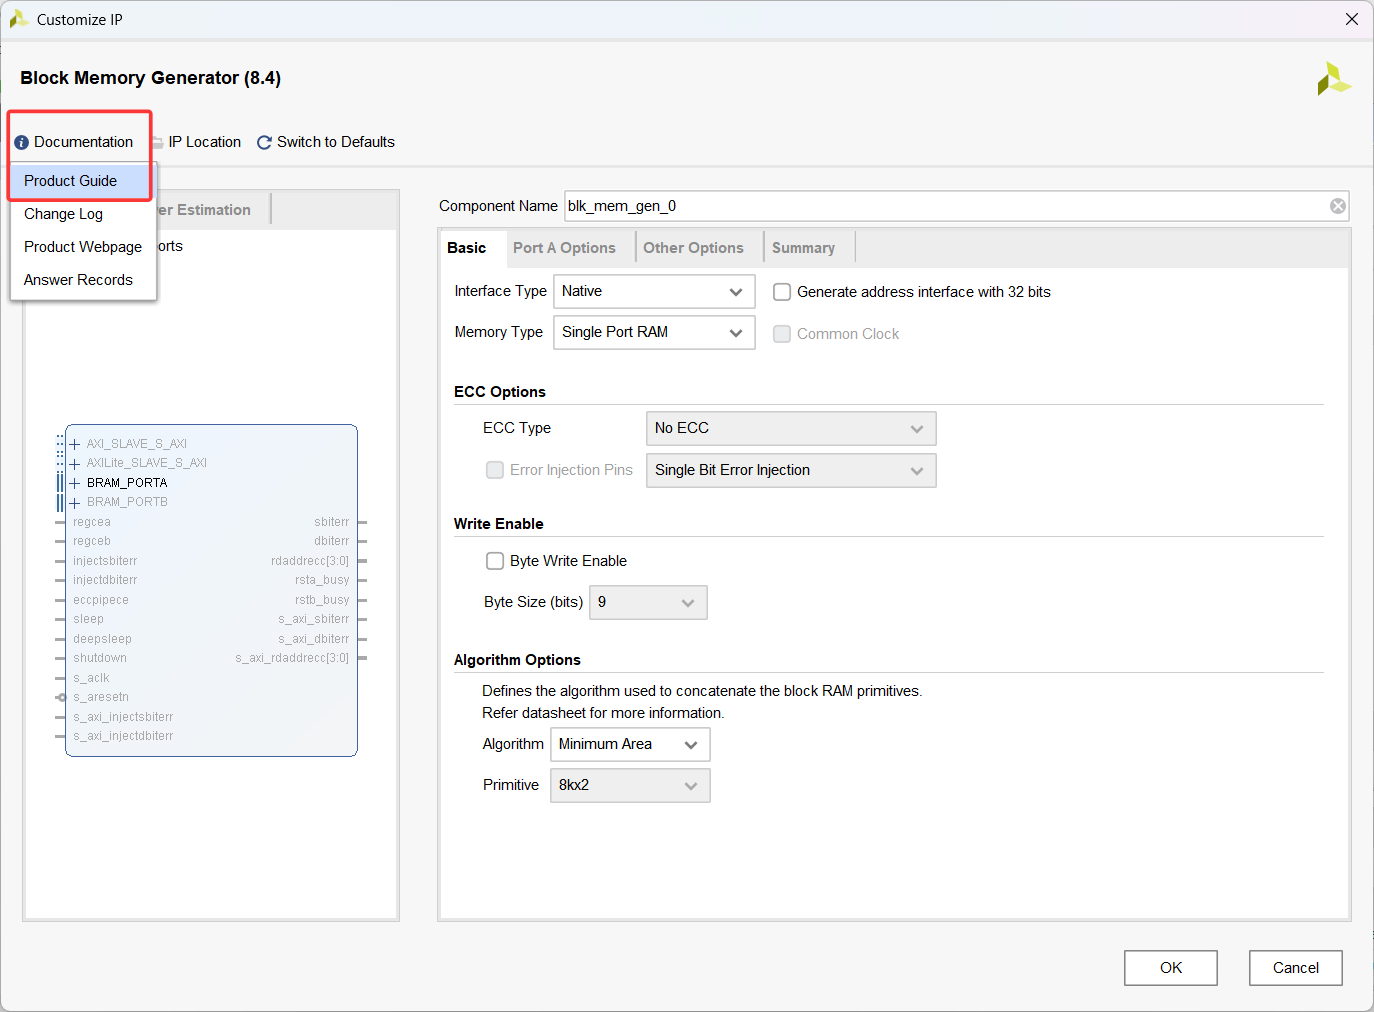Click the regcea port label
Screen dimensions: 1374x1012
click(x=92, y=522)
